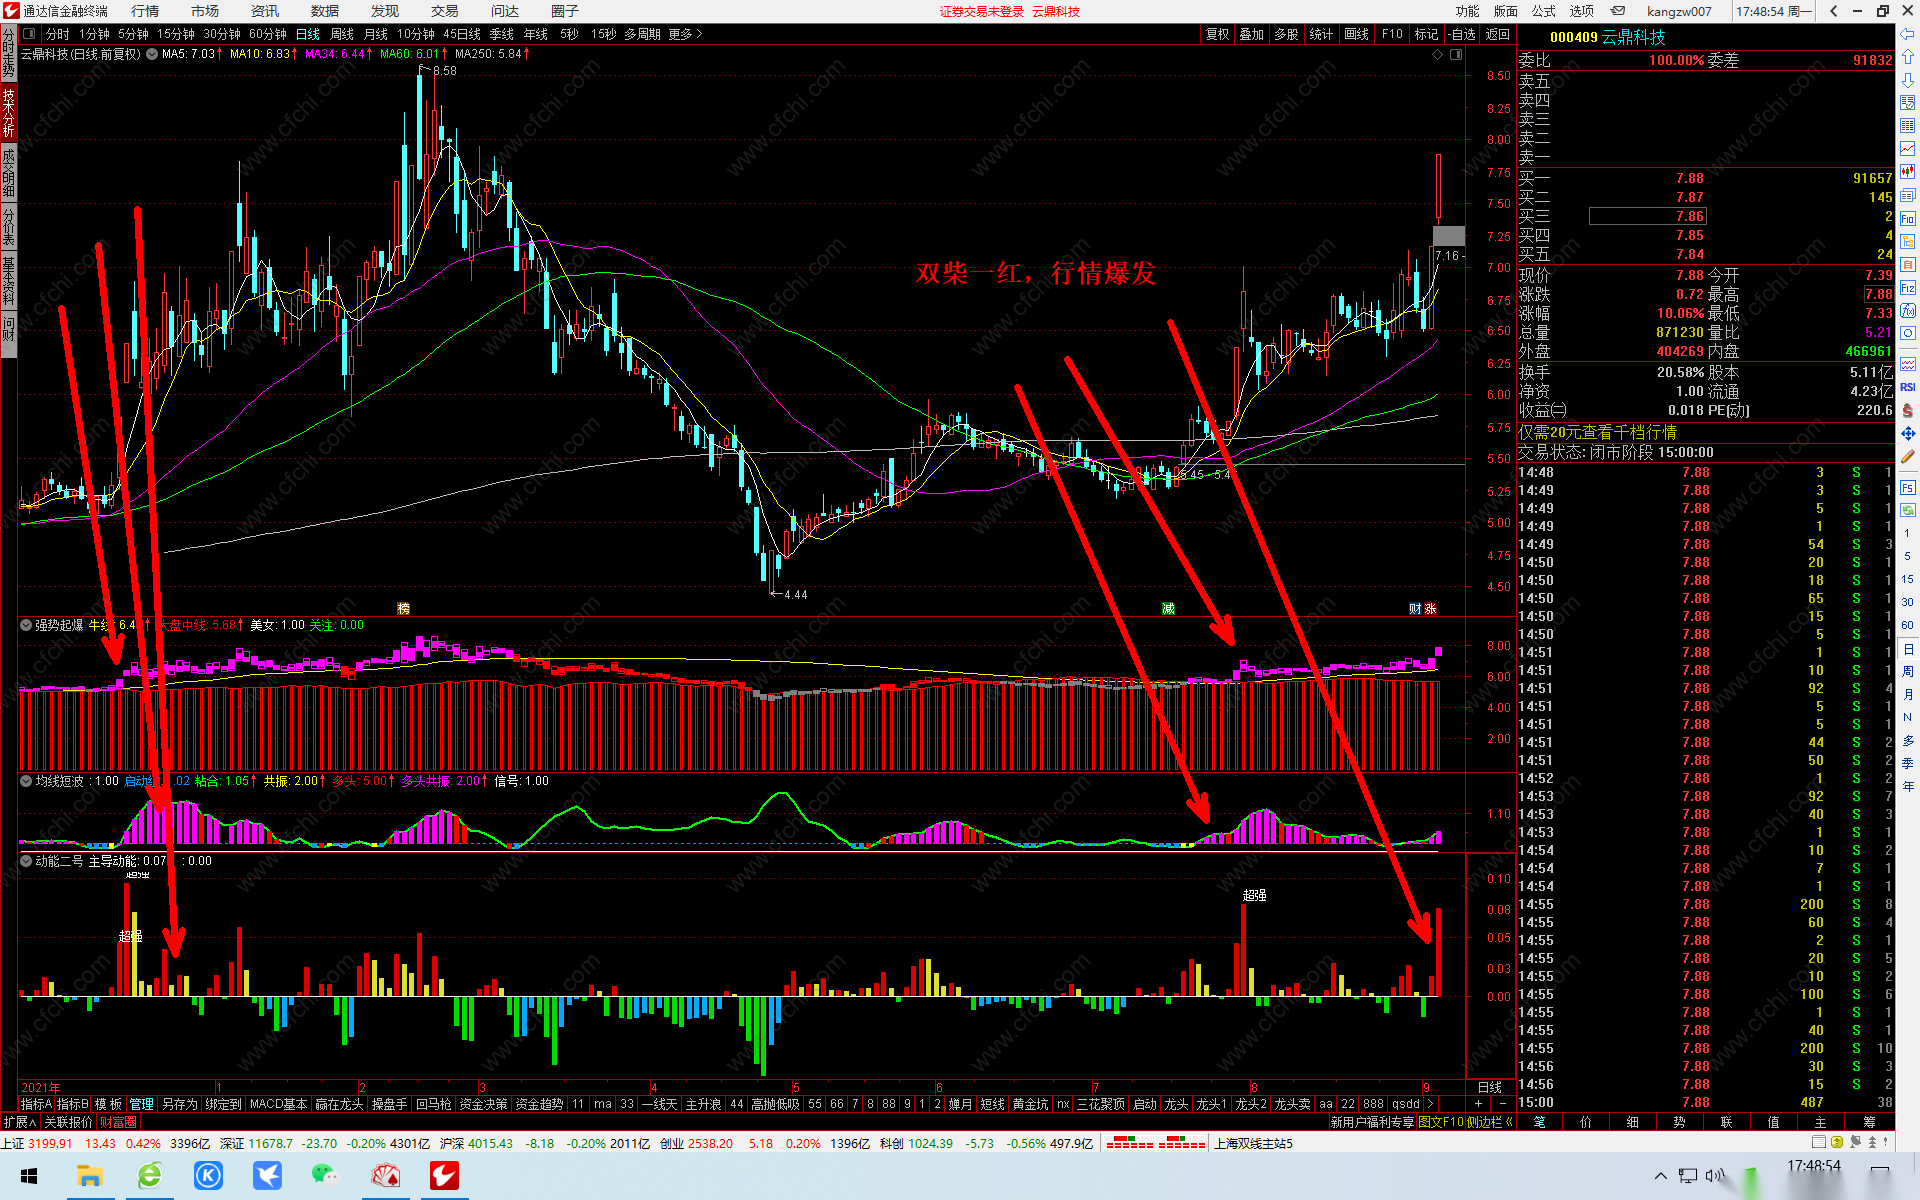Image resolution: width=1920 pixels, height=1200 pixels.
Task: Click the blue left arrow icon in right sidebar
Action: [1907, 34]
